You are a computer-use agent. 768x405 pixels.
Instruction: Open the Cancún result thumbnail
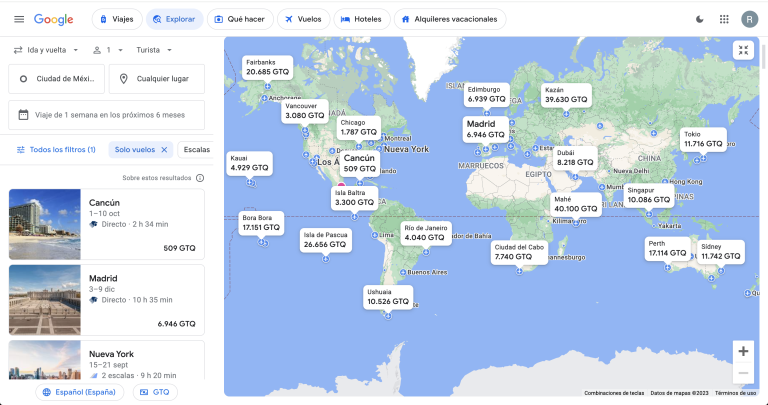(44, 224)
